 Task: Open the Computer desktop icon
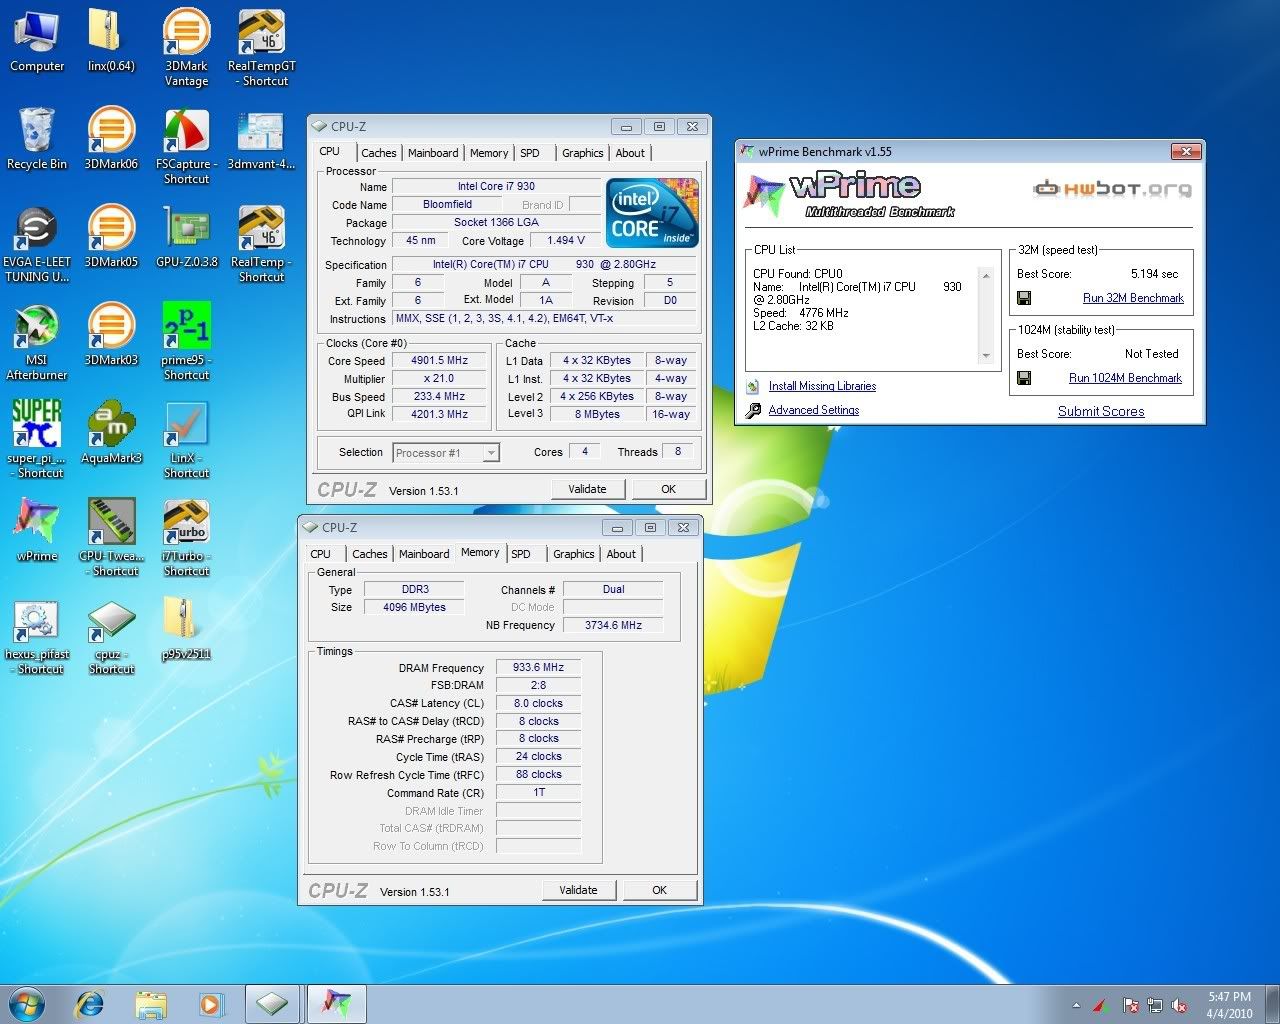tap(37, 41)
